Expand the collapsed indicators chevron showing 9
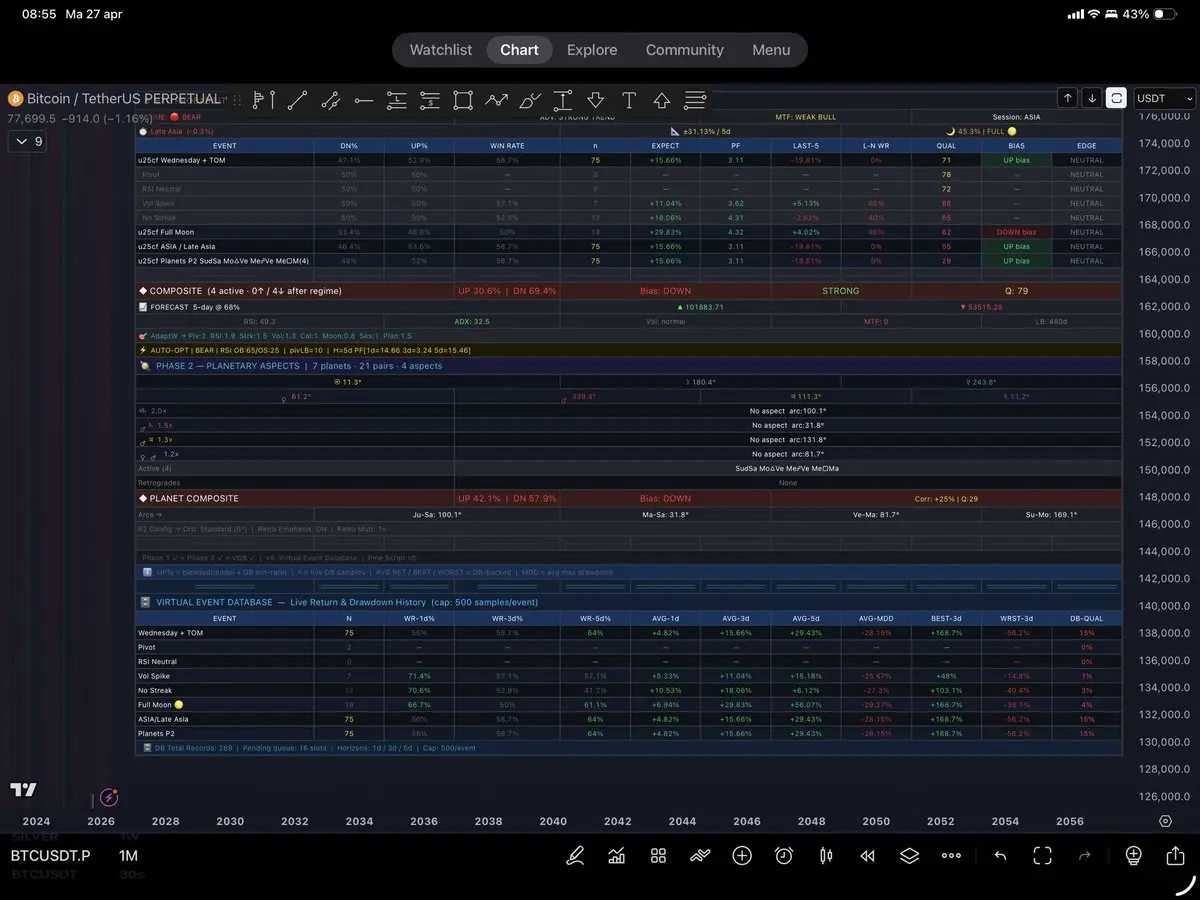1200x900 pixels. (26, 142)
